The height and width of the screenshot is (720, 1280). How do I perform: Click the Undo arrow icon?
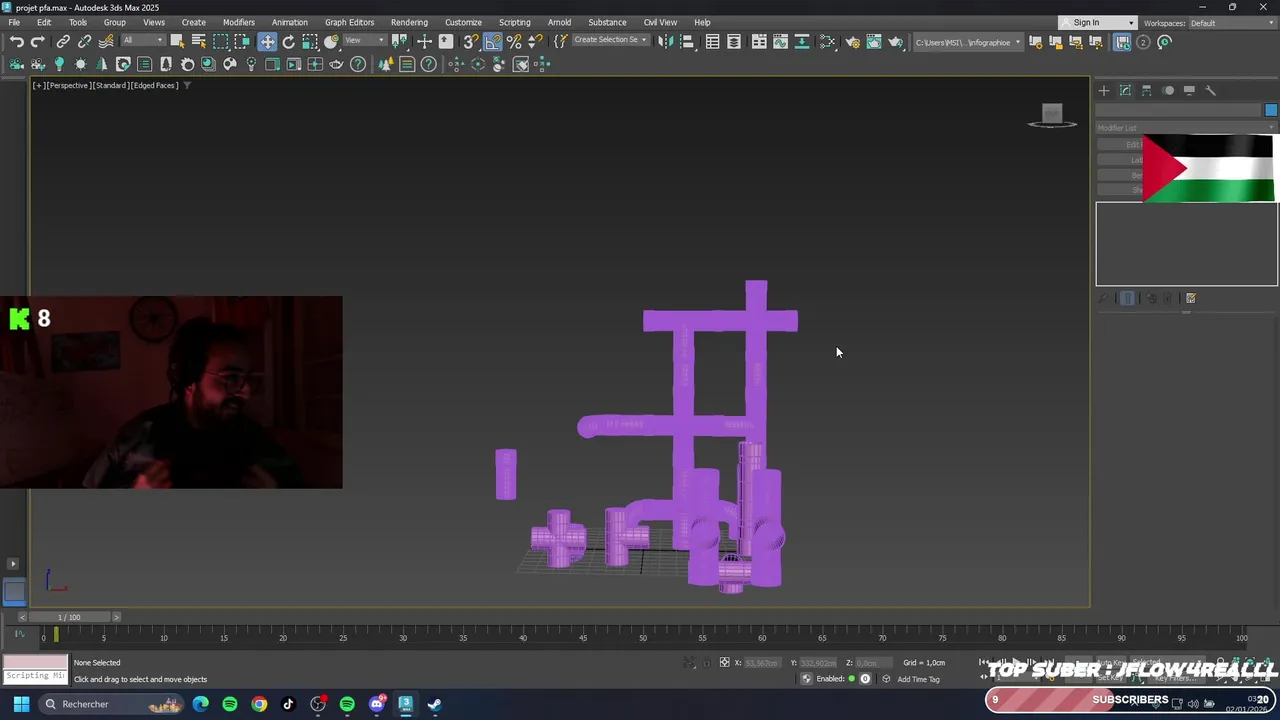click(x=17, y=42)
